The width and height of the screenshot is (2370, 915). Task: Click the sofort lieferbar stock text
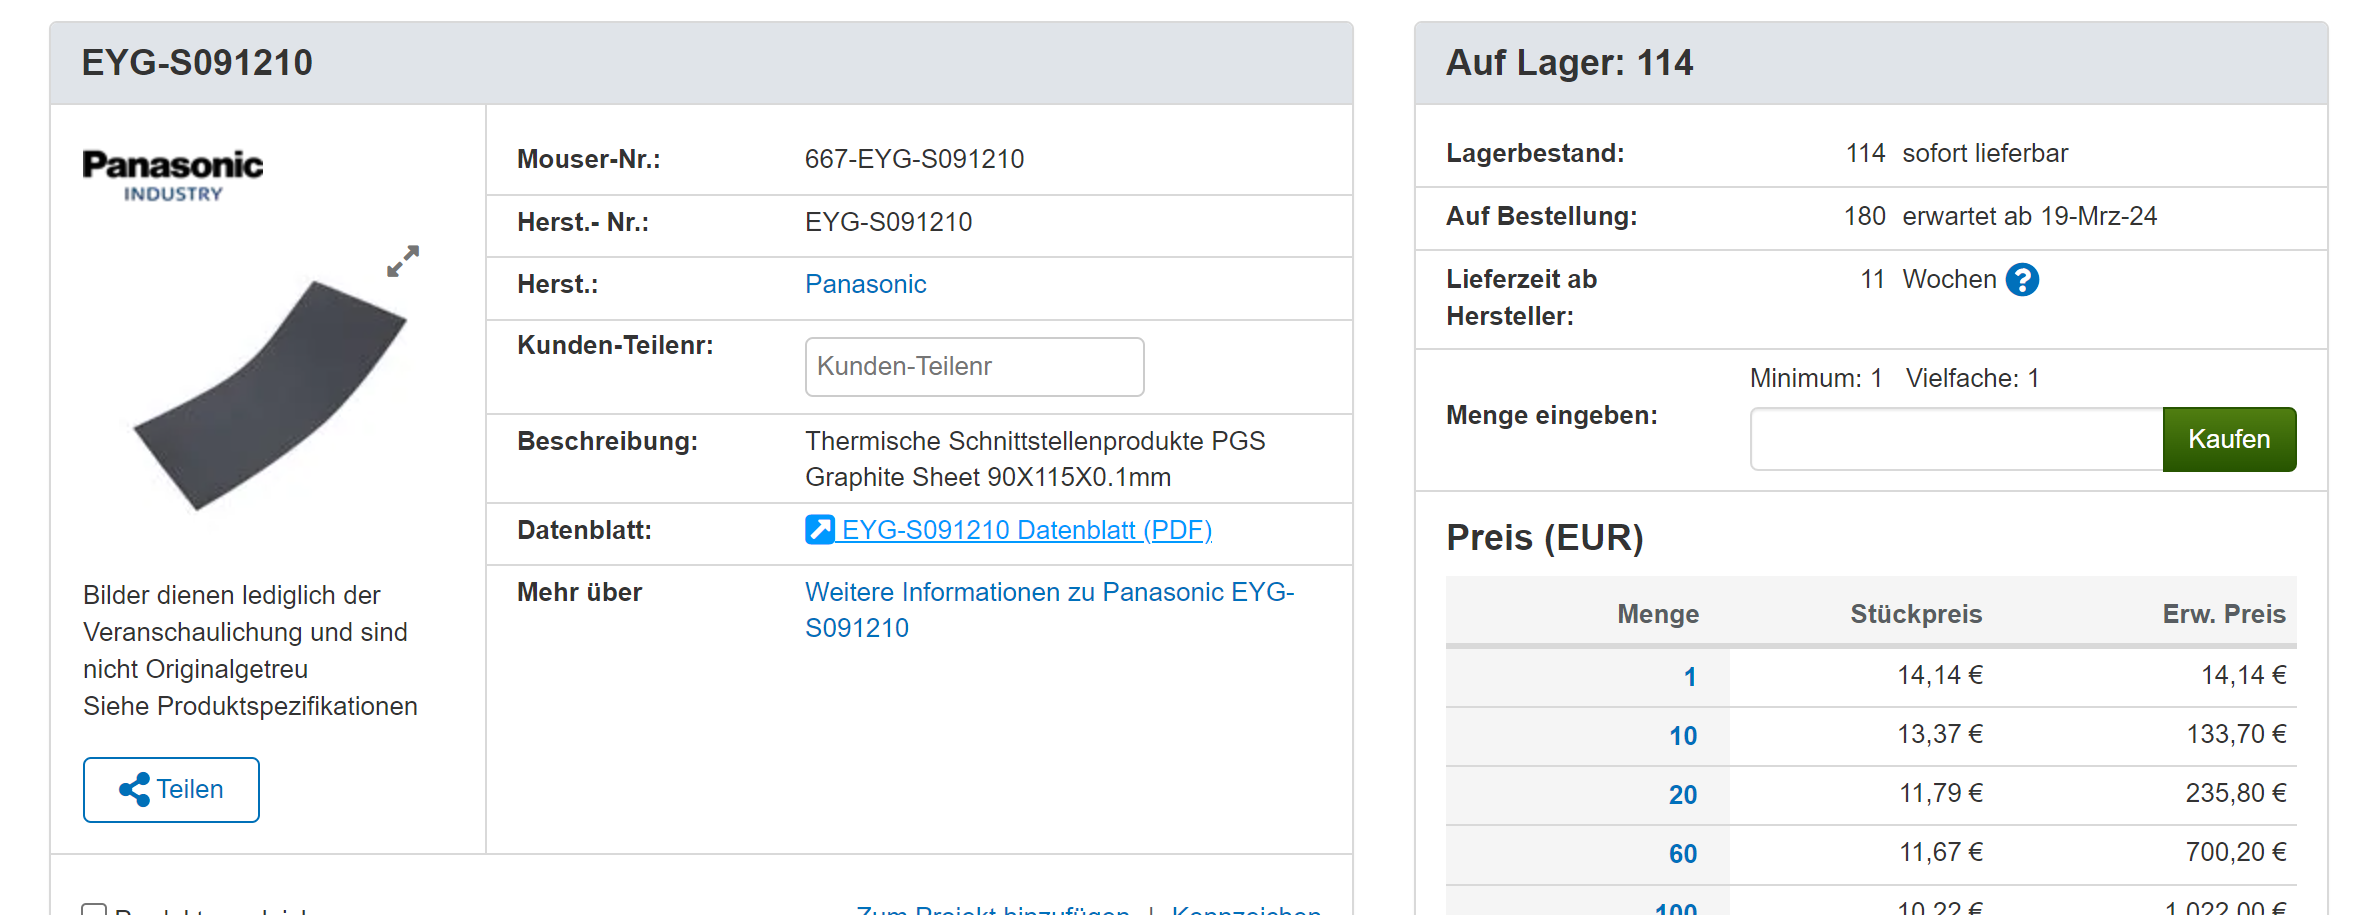[1985, 153]
